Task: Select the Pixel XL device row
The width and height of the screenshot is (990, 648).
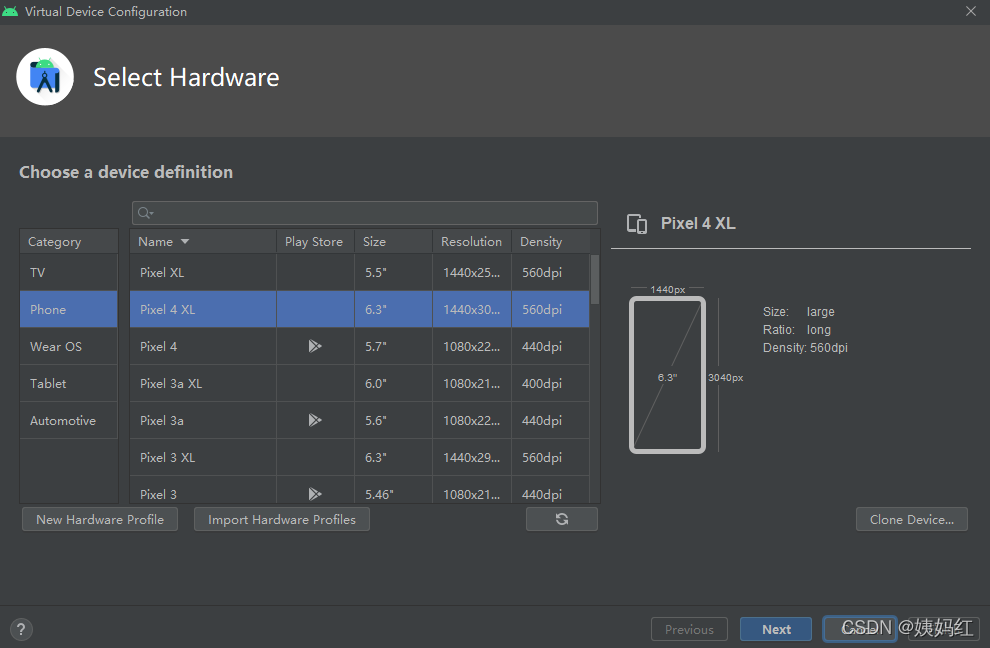Action: click(359, 272)
